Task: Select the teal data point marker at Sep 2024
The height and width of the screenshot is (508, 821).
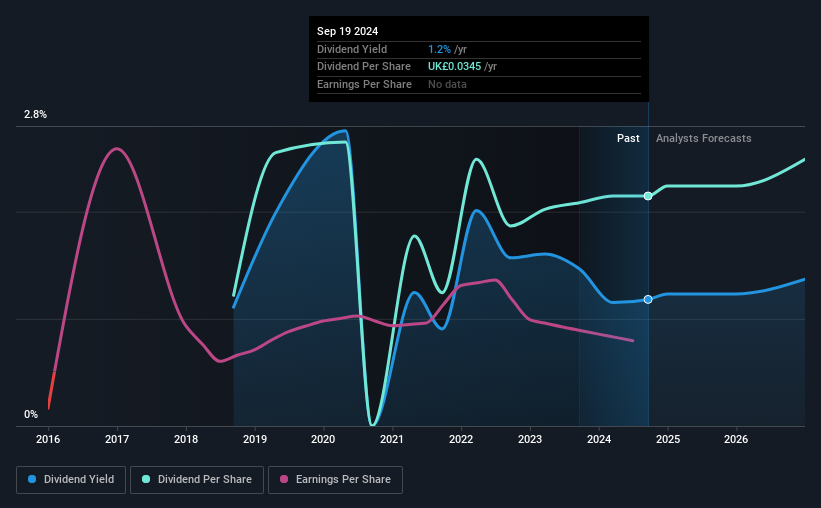Action: 648,196
